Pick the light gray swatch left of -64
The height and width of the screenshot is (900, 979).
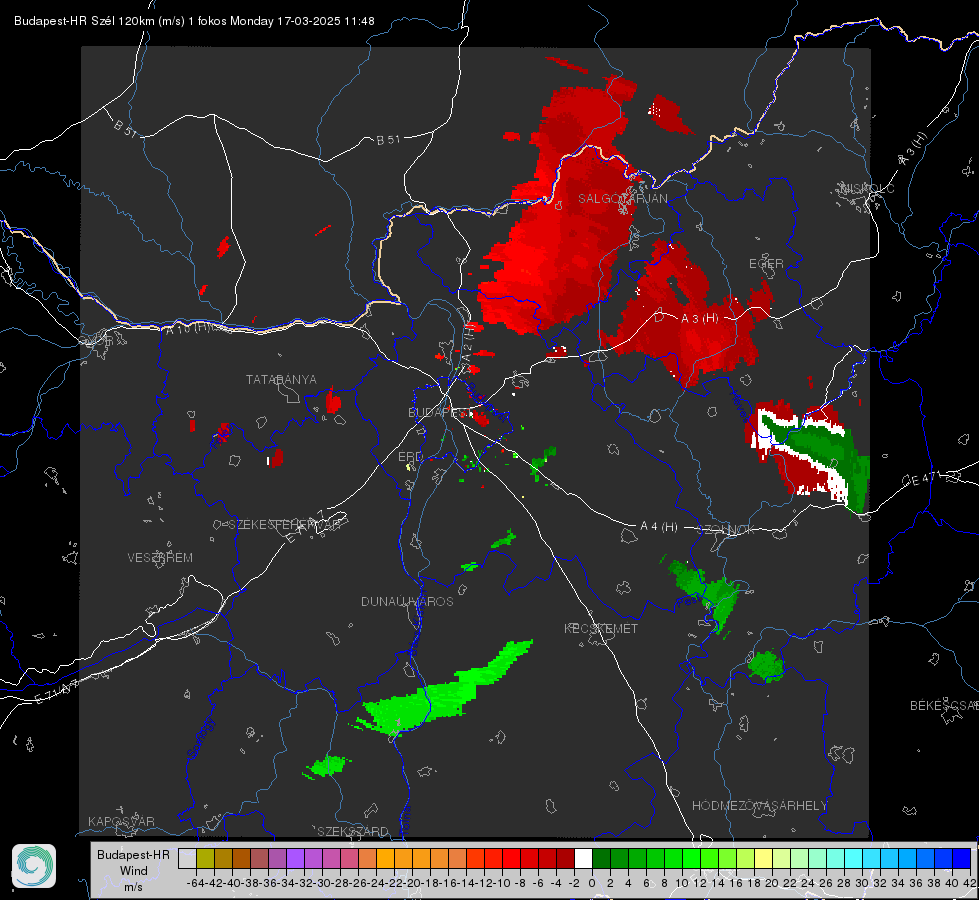tap(187, 858)
